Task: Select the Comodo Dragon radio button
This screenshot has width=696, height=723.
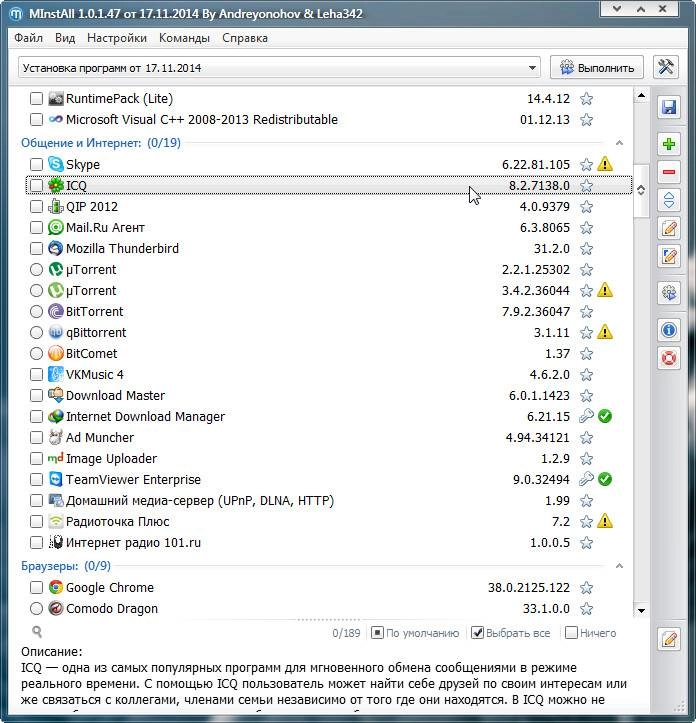Action: 36,609
